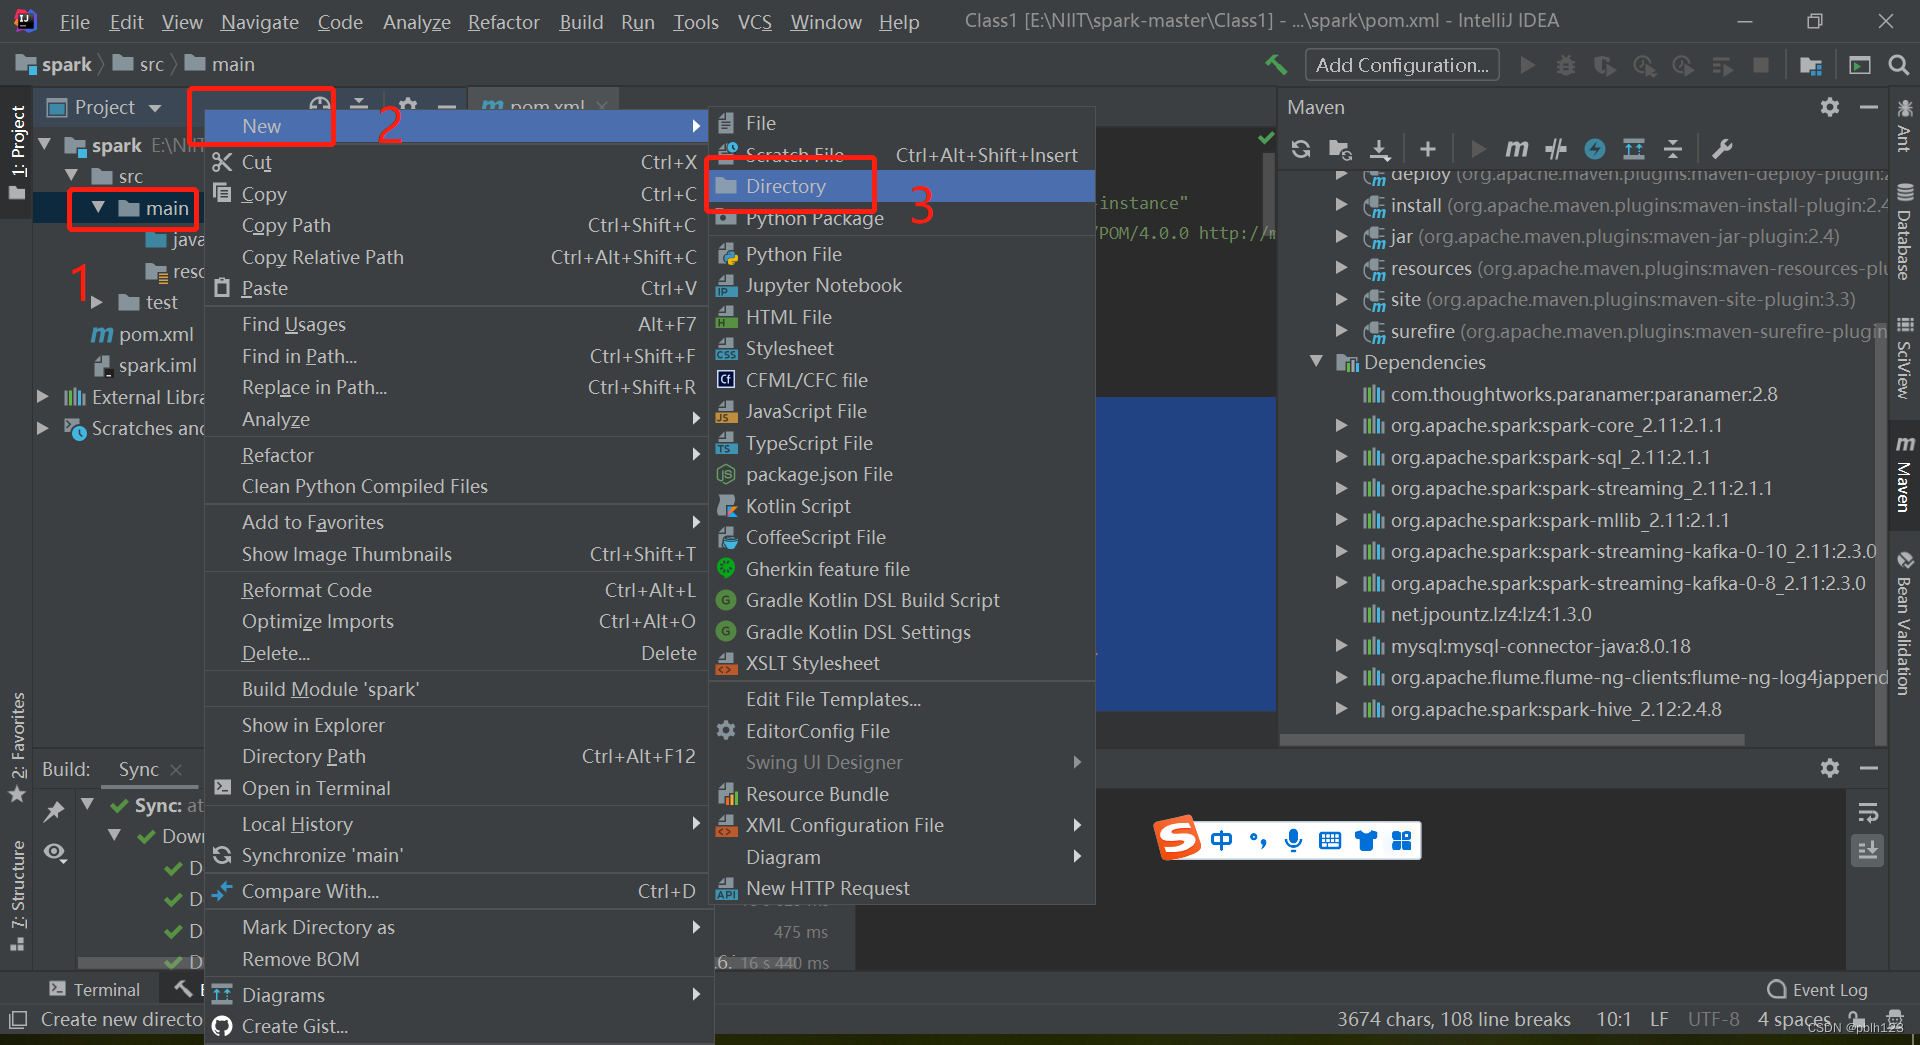This screenshot has width=1920, height=1045.
Task: Collapse the Maven Dependencies node
Action: click(x=1316, y=362)
